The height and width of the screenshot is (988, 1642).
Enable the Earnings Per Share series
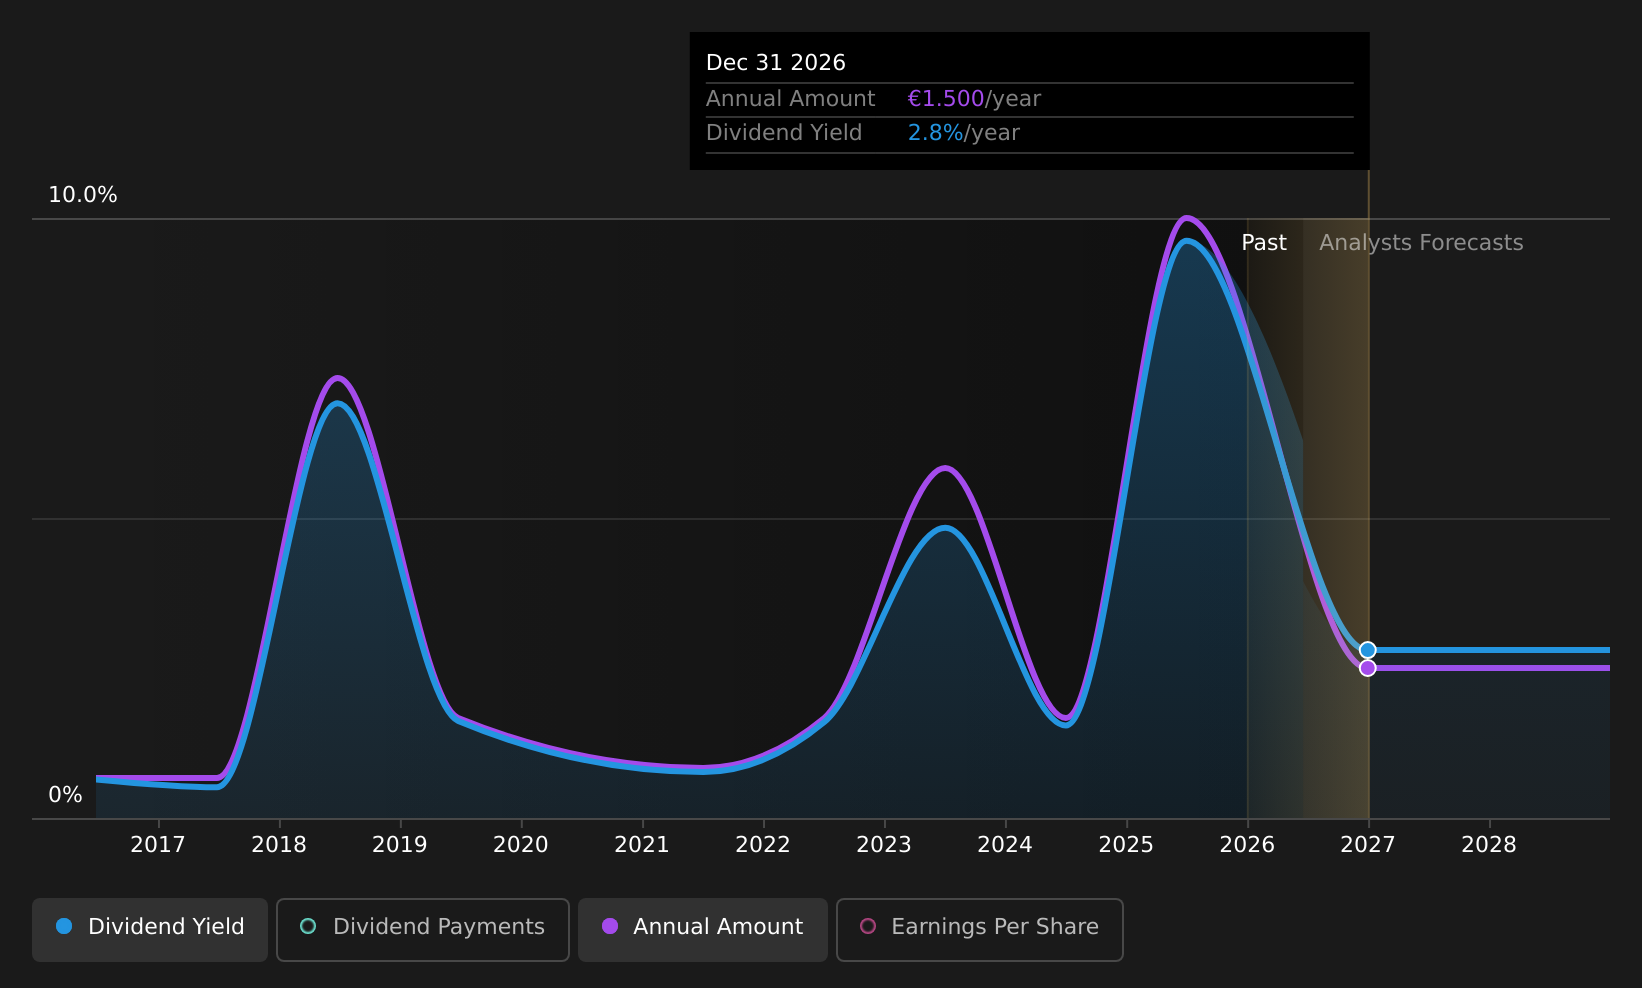pos(980,930)
